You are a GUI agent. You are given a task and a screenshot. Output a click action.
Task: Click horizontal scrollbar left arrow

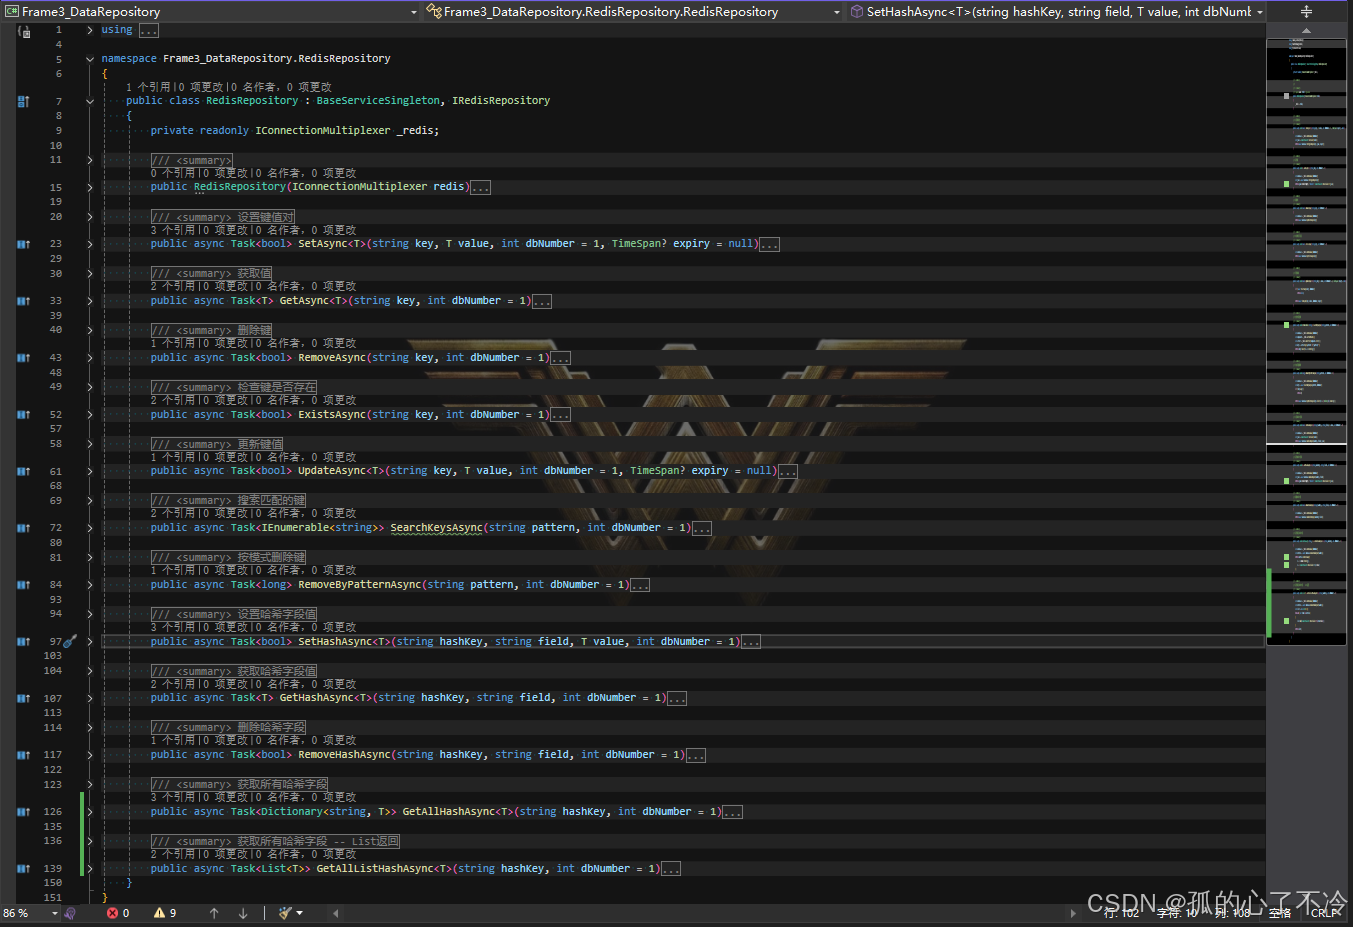335,913
